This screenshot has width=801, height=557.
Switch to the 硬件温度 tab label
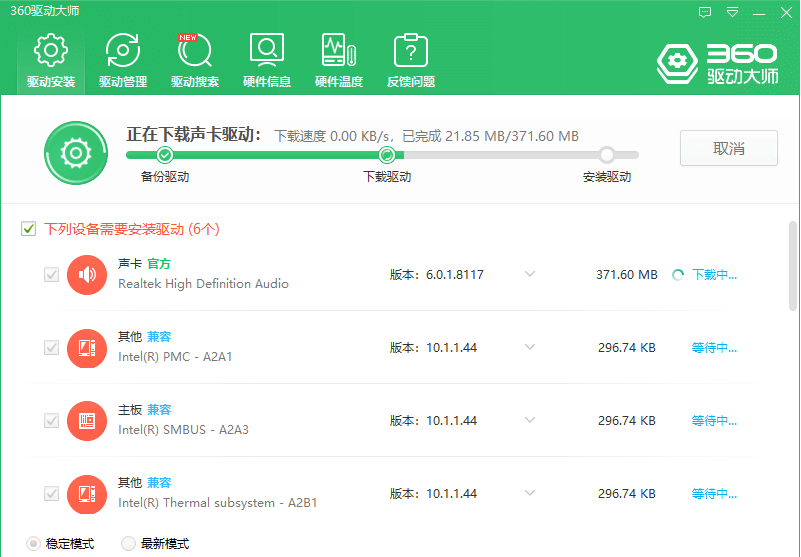coord(339,82)
